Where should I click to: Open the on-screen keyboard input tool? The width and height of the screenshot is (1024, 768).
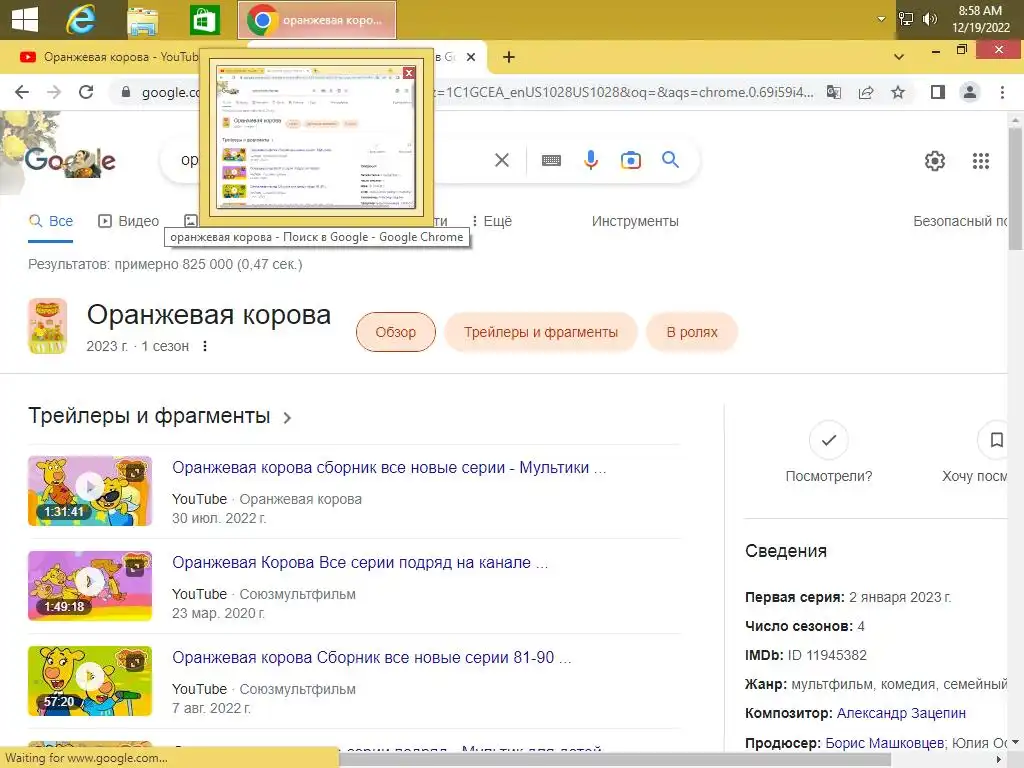[x=551, y=160]
